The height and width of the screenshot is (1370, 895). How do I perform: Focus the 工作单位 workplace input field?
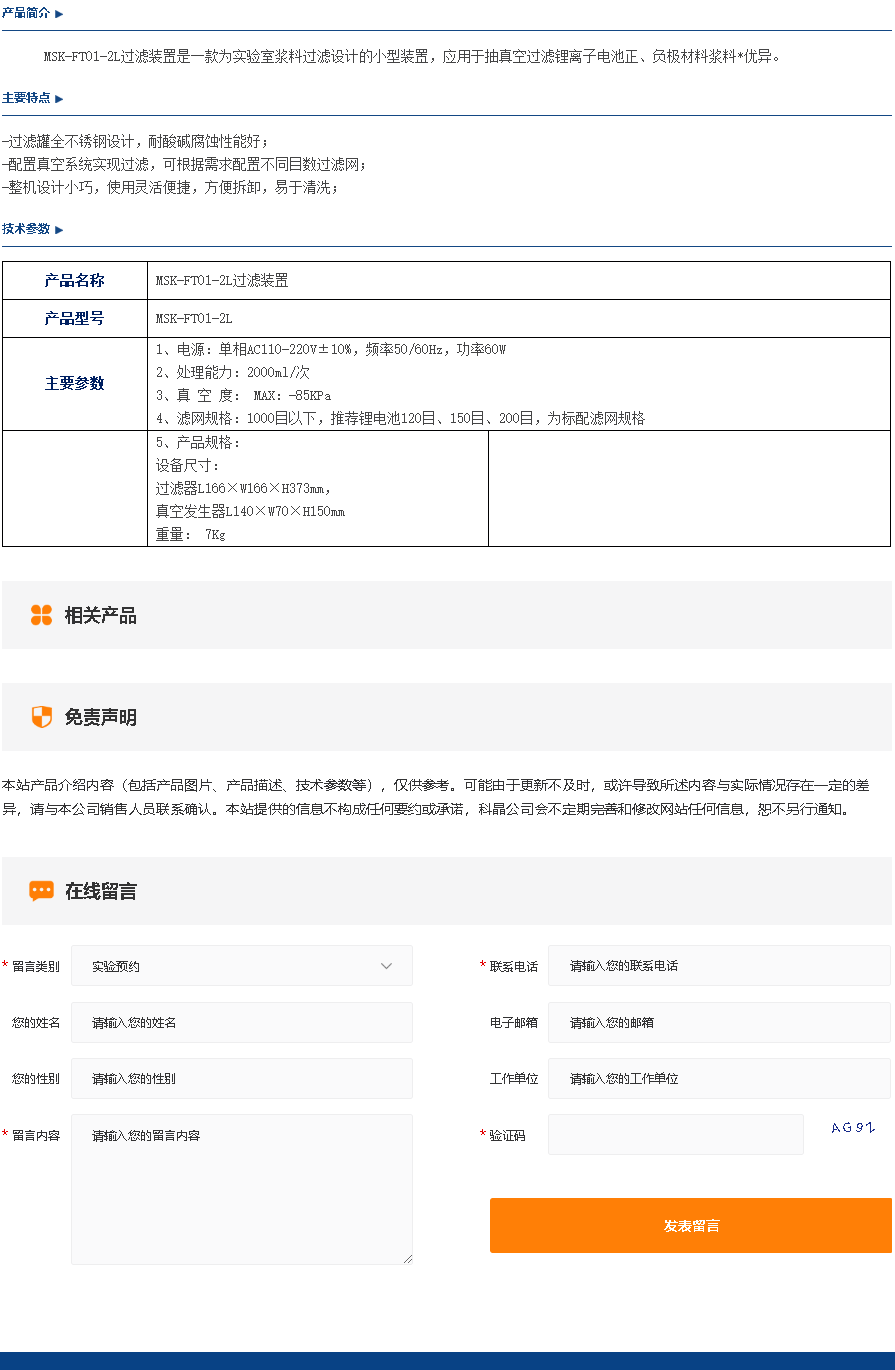[x=718, y=1079]
